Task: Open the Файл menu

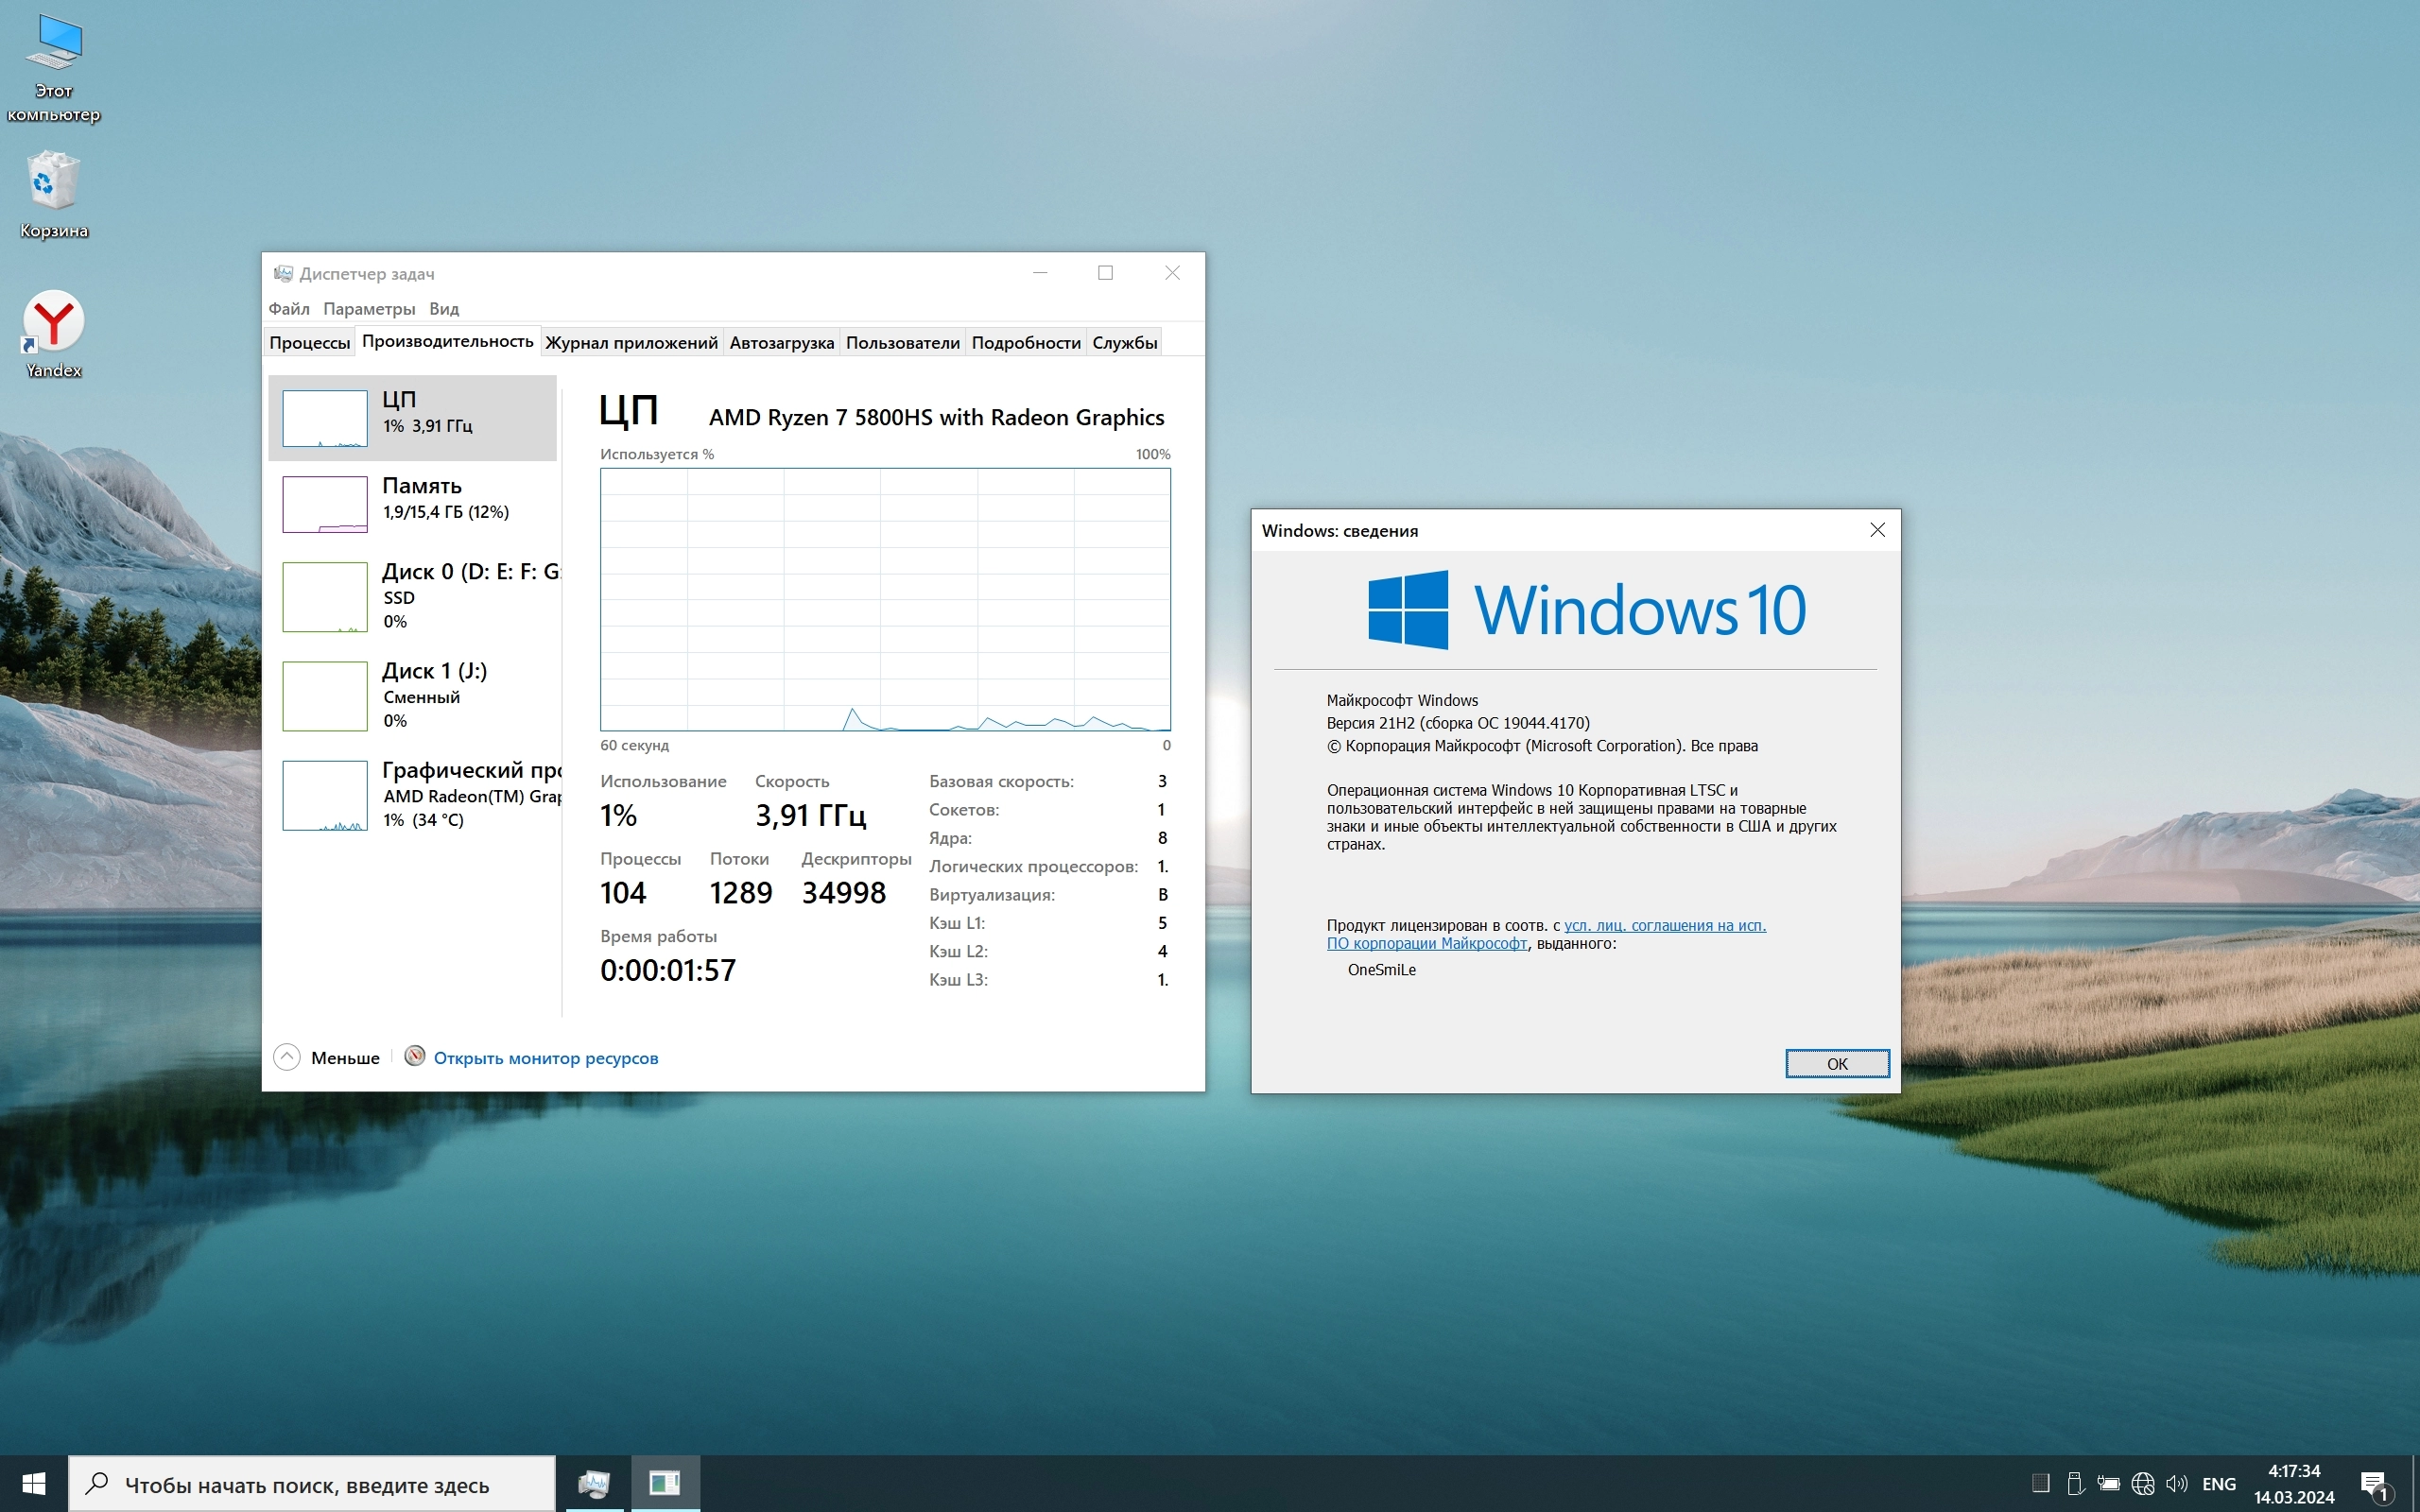Action: coord(289,309)
